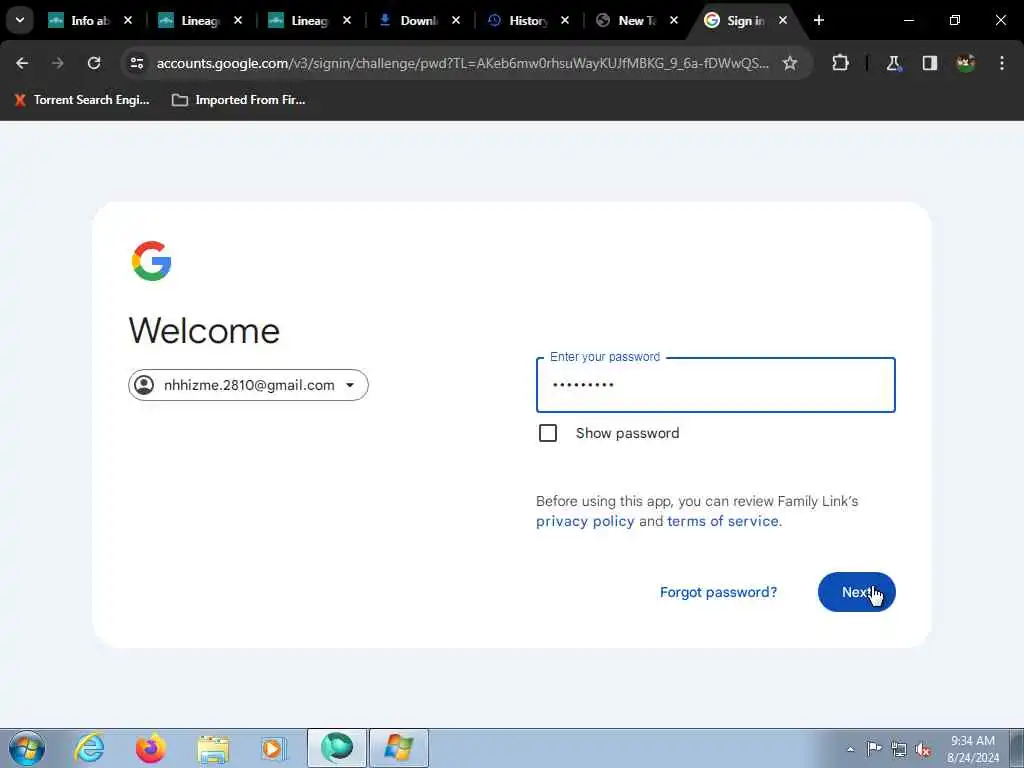Open the privacy policy link
This screenshot has width=1024, height=768.
coord(585,521)
